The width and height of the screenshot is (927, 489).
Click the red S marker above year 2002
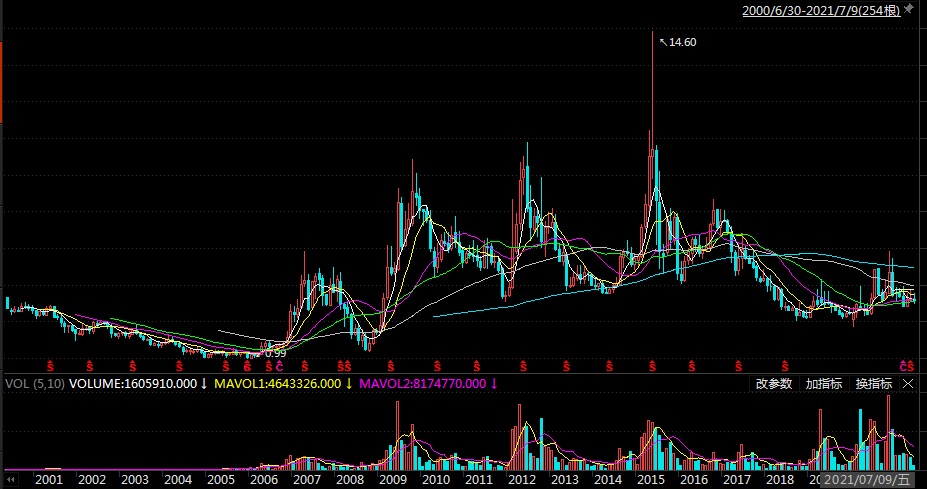[x=90, y=367]
